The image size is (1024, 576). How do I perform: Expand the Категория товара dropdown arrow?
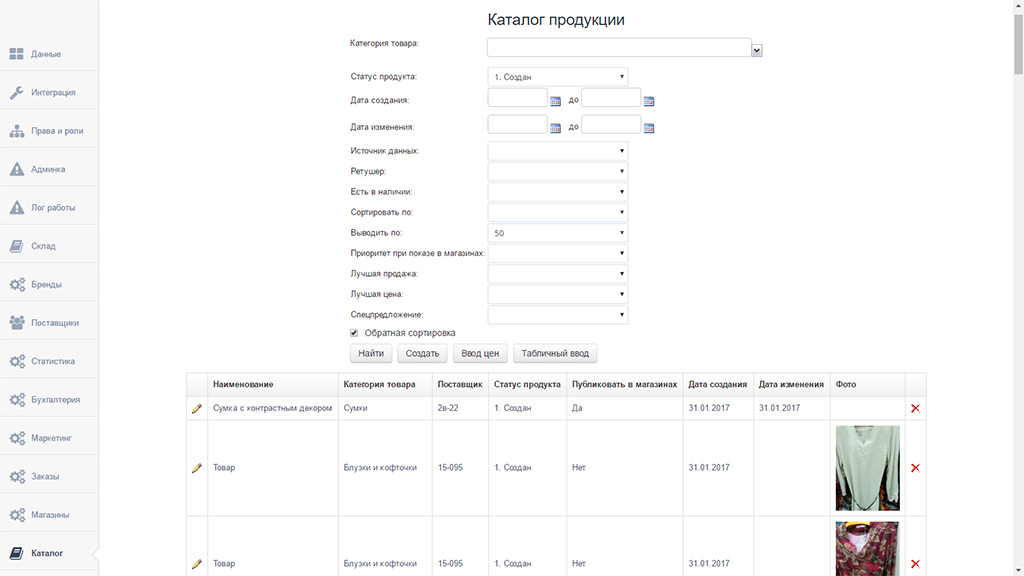pos(757,50)
